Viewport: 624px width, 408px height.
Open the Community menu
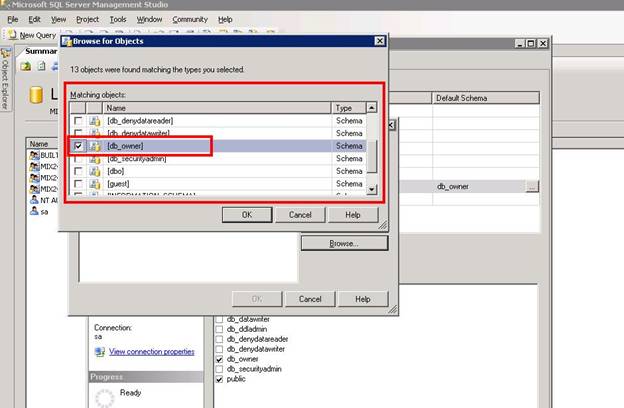(189, 19)
